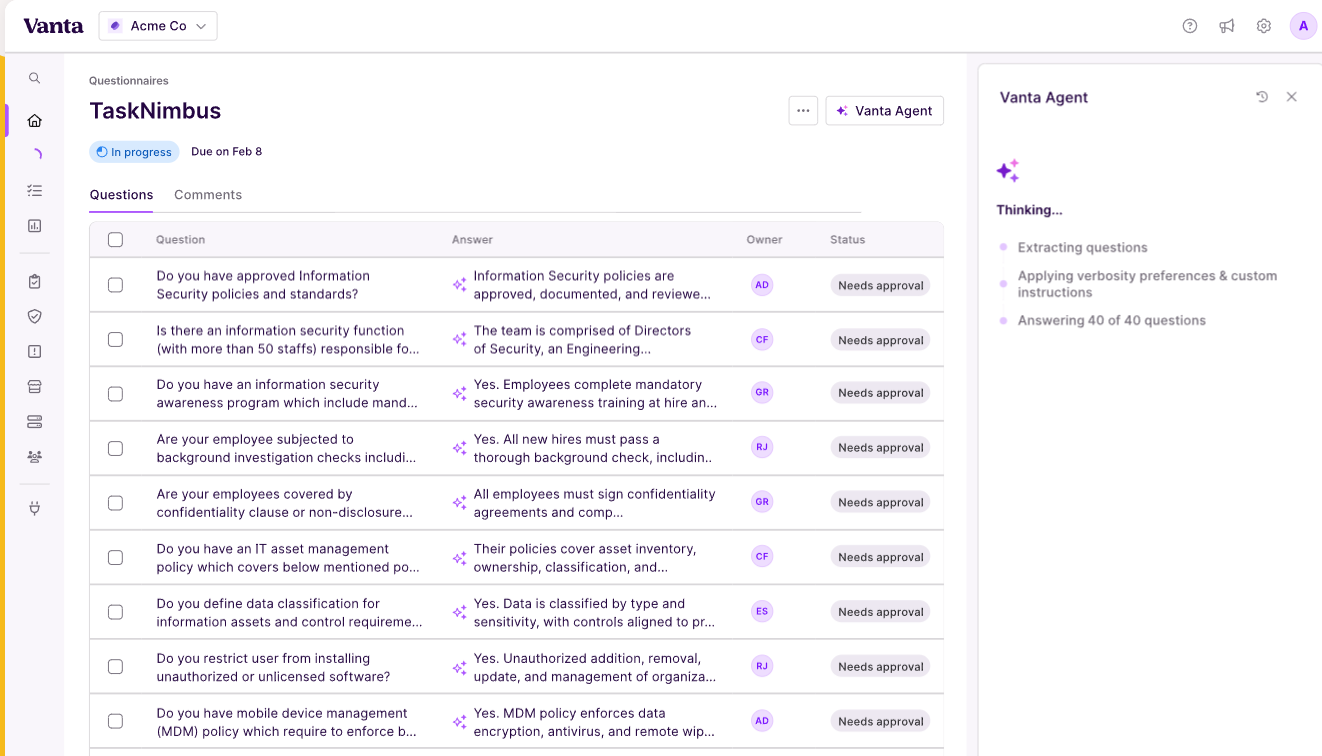
Task: Open answer 'The team is comprised of Directors'
Action: tap(582, 340)
